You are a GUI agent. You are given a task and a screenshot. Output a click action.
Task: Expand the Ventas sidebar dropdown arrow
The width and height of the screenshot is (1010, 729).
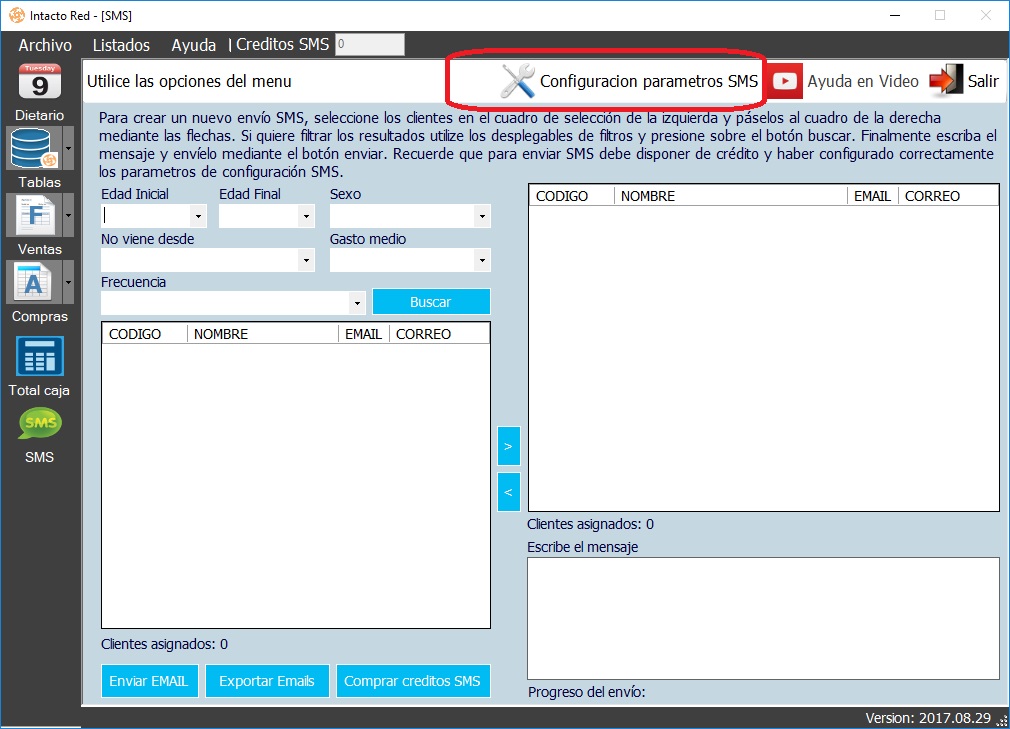pyautogui.click(x=68, y=215)
